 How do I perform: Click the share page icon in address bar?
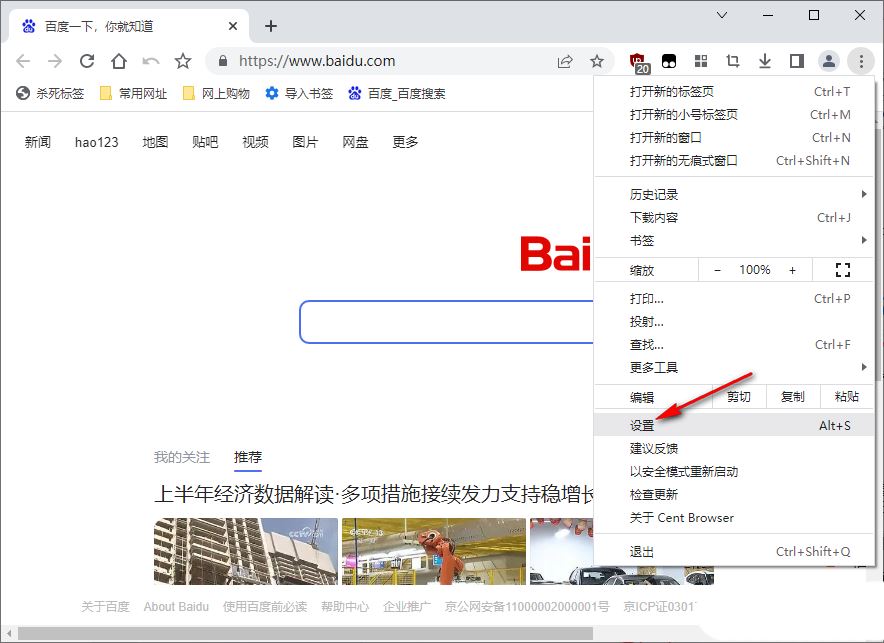[x=565, y=61]
